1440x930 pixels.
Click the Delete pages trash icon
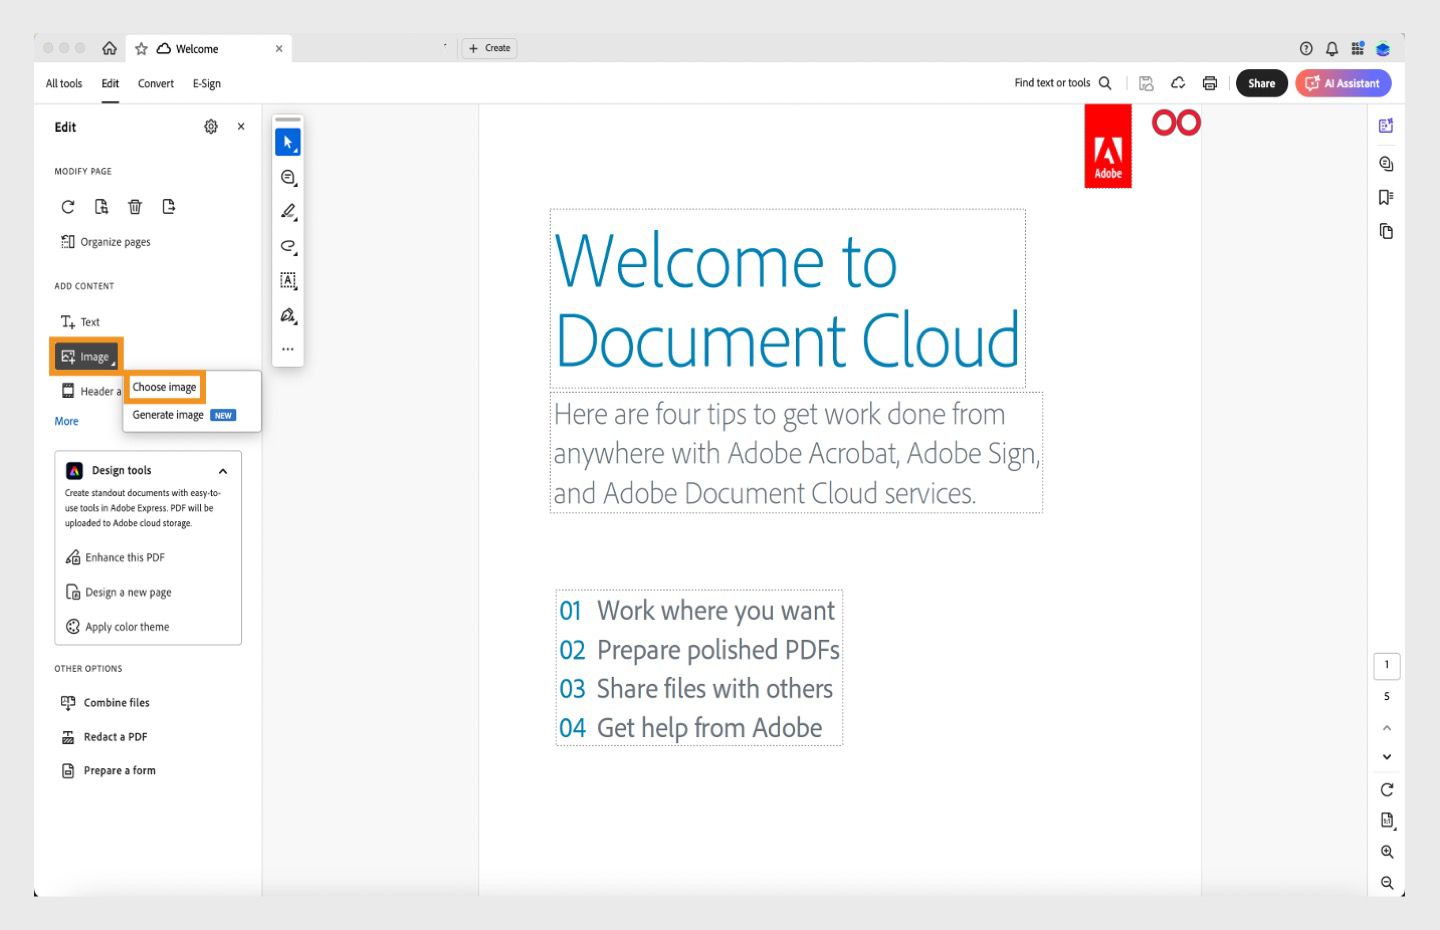[x=135, y=207]
